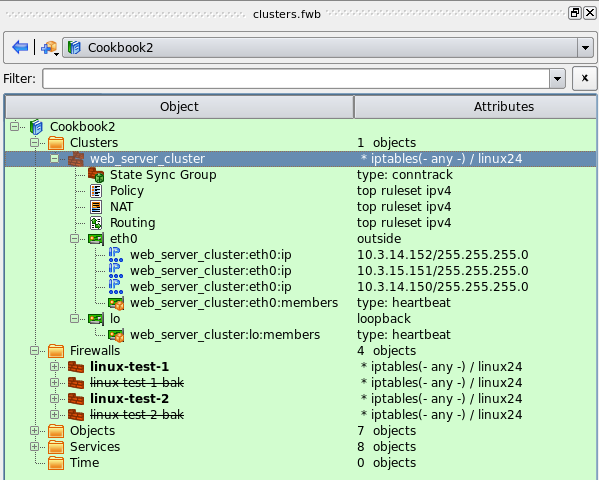599x480 pixels.
Task: Select the State Sync Group label
Action: coord(163,175)
